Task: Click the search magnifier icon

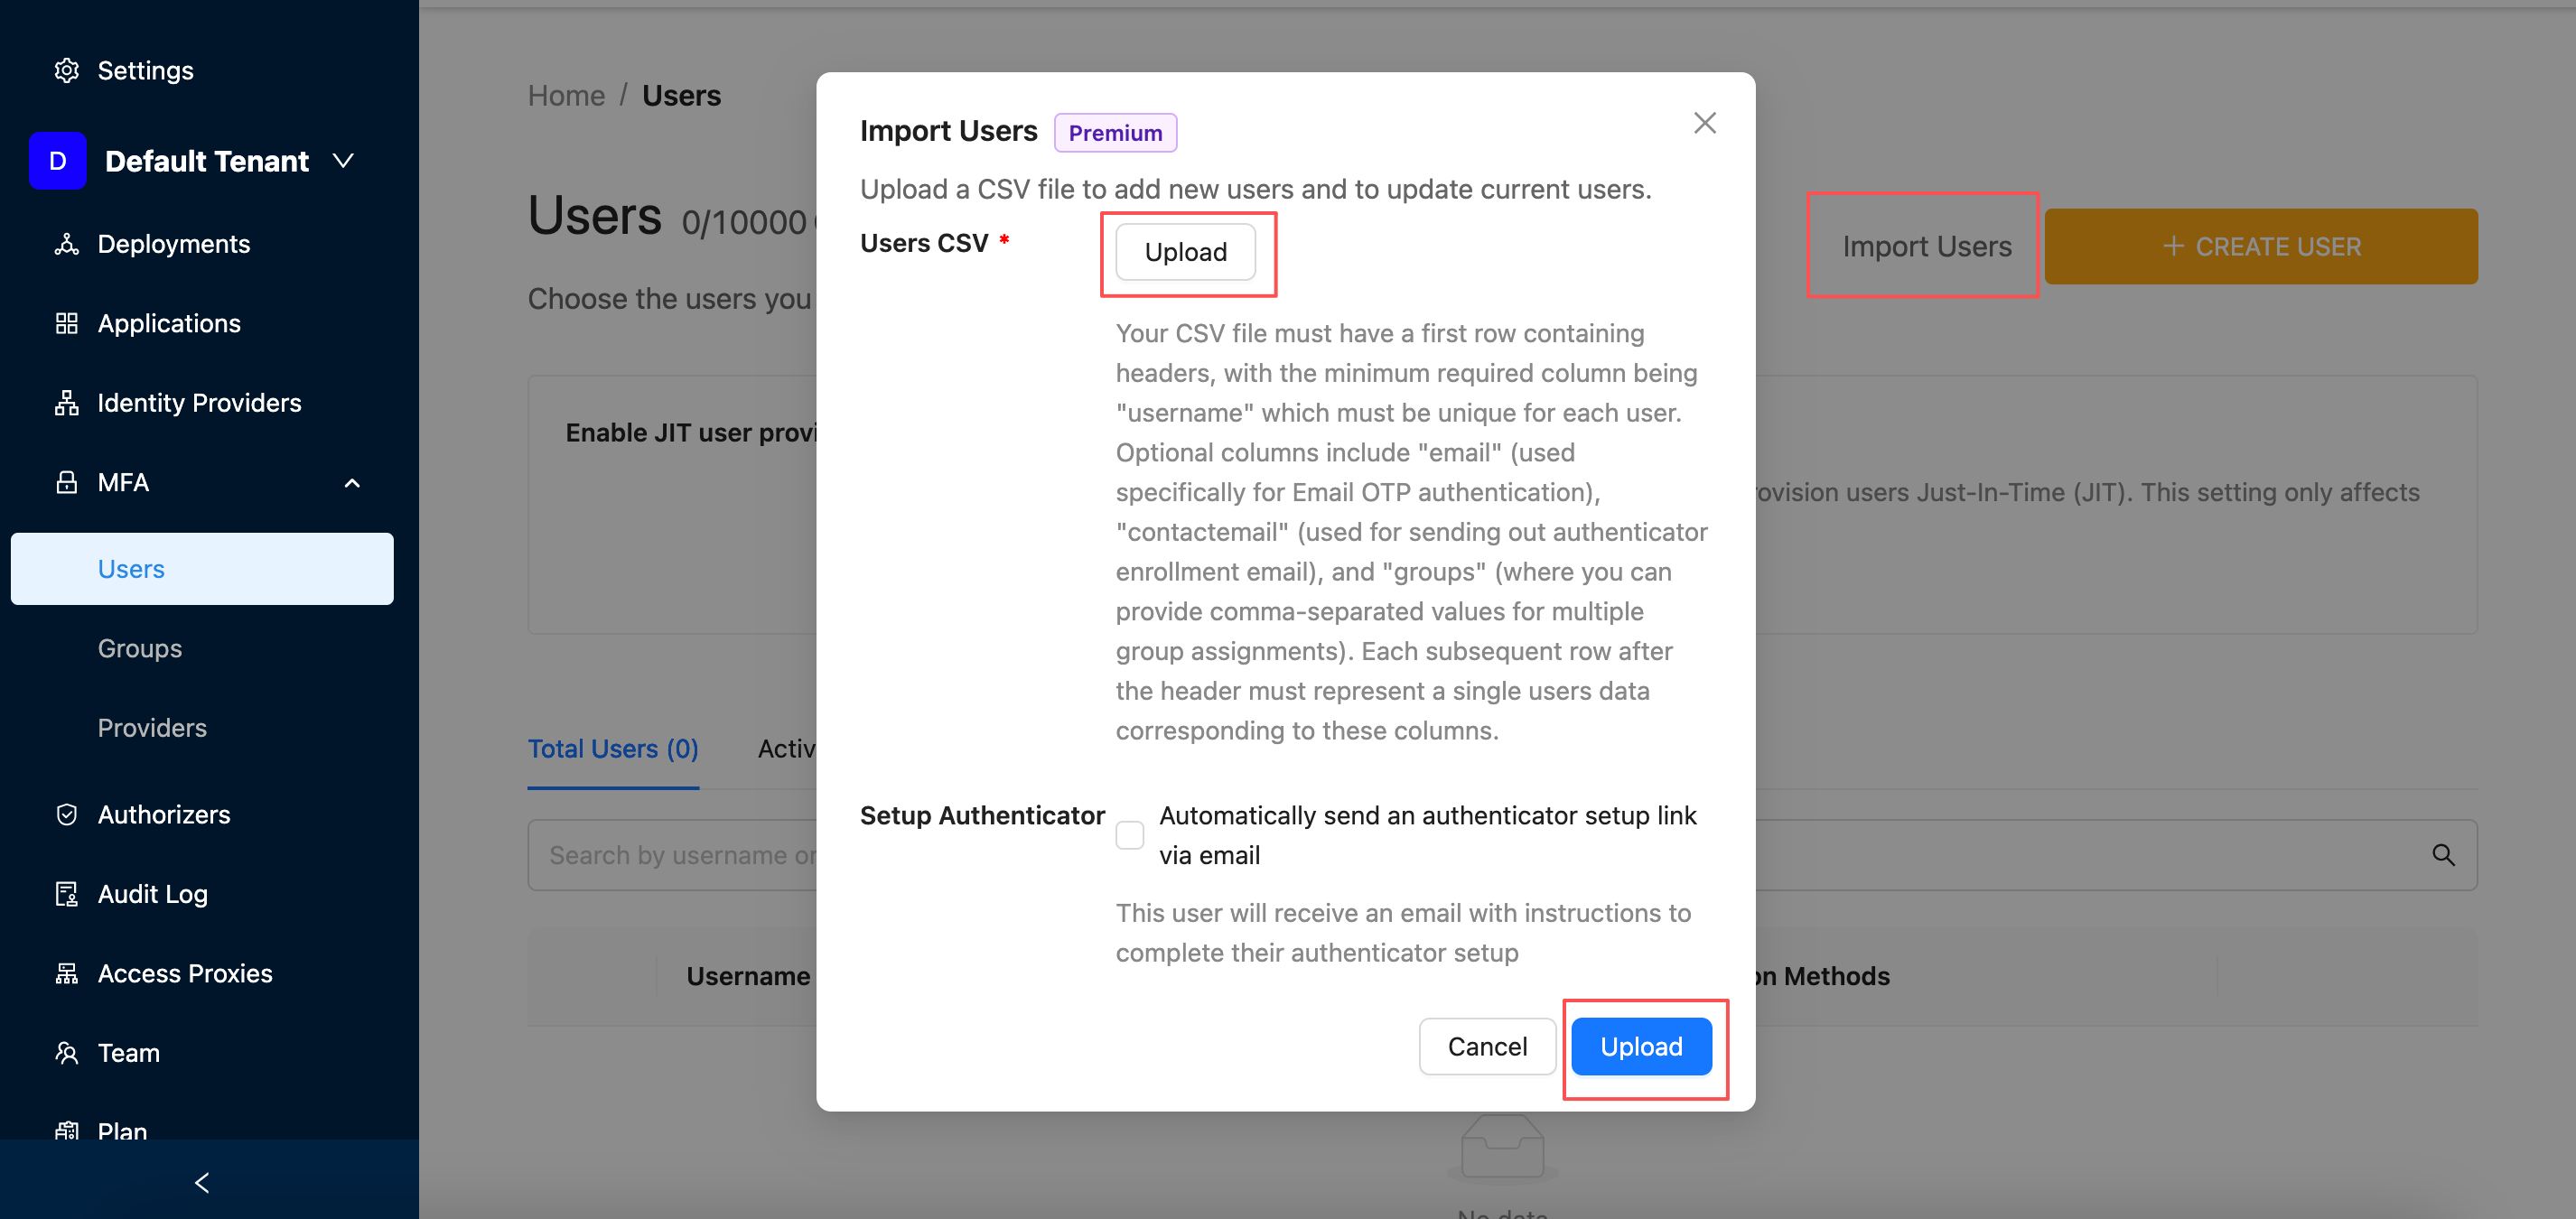Action: 2442,855
